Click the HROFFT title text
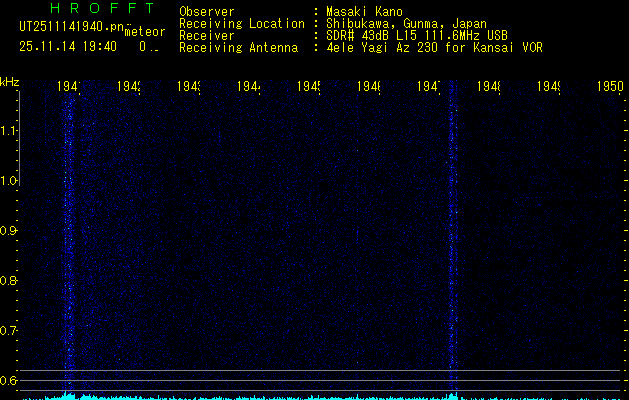 pyautogui.click(x=102, y=8)
